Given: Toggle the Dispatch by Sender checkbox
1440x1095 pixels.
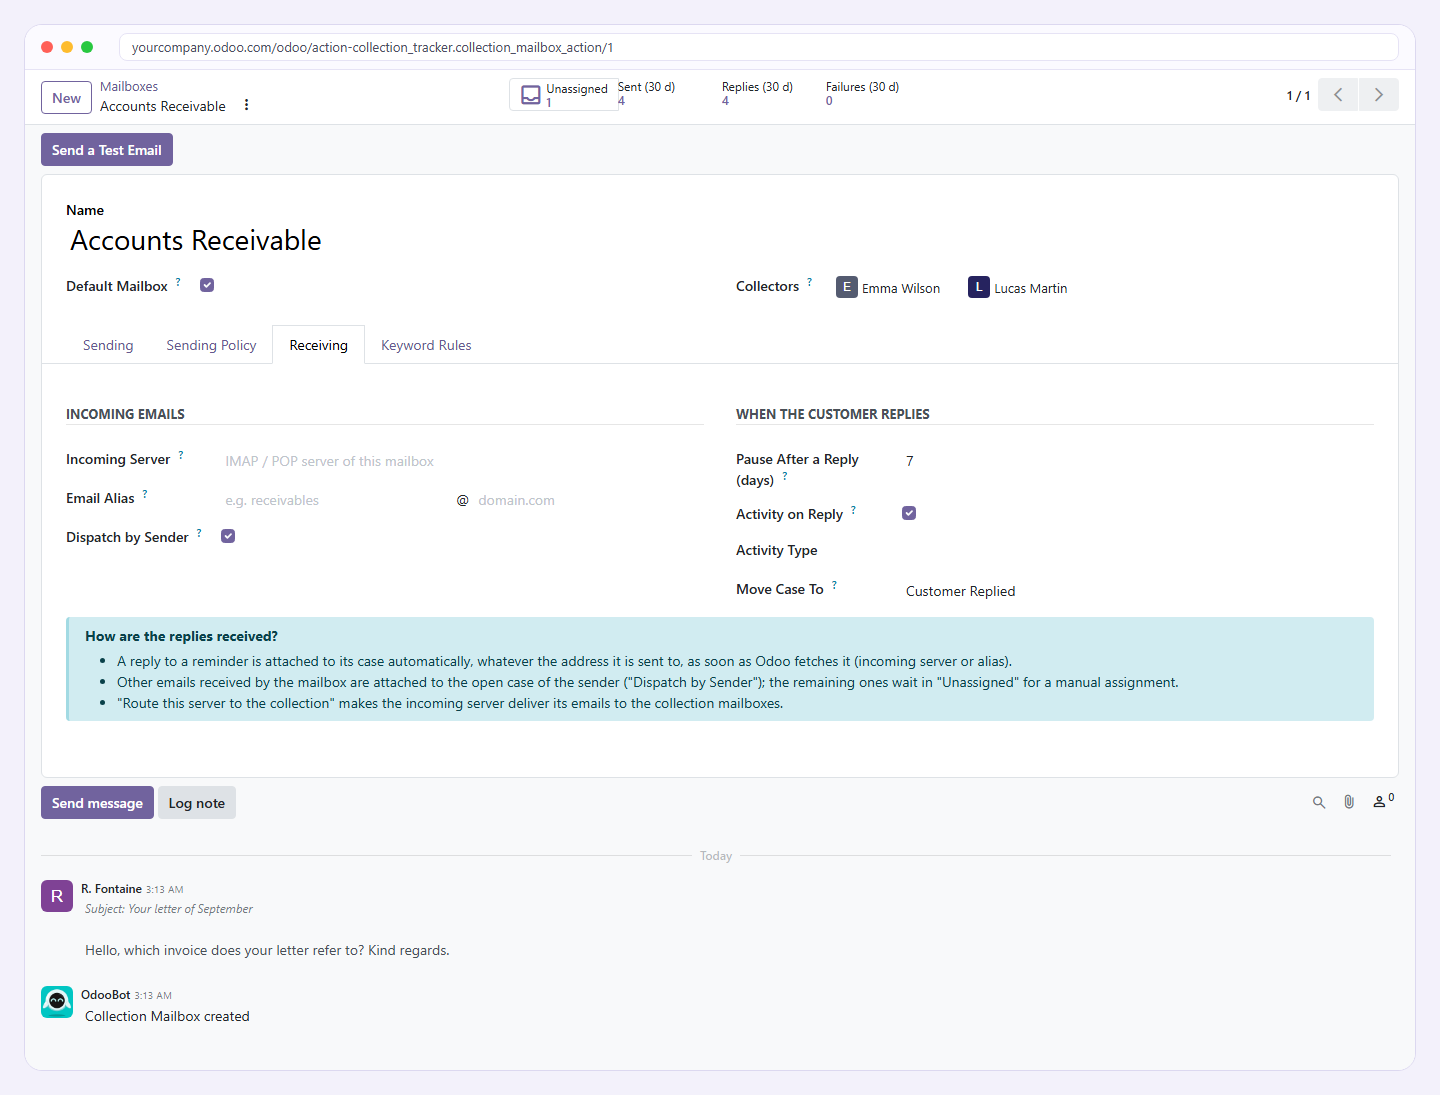Looking at the screenshot, I should (228, 536).
